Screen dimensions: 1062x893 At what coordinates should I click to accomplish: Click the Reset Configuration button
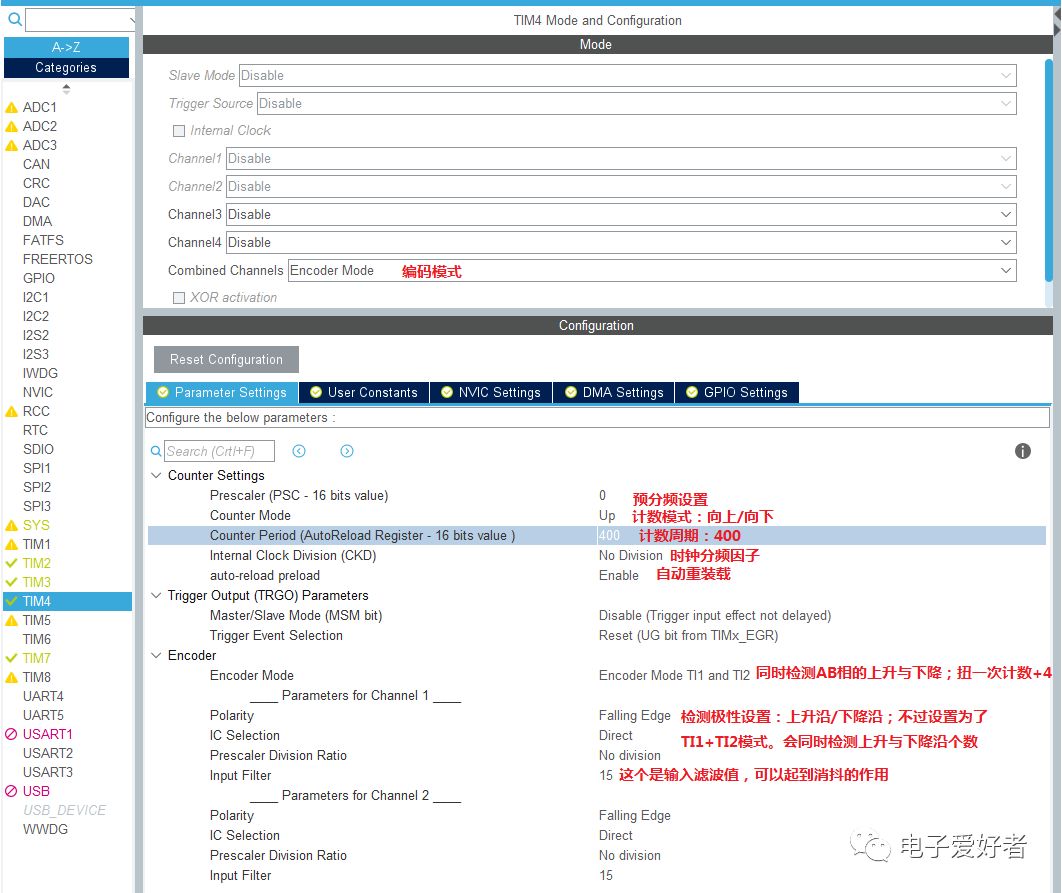coord(226,360)
